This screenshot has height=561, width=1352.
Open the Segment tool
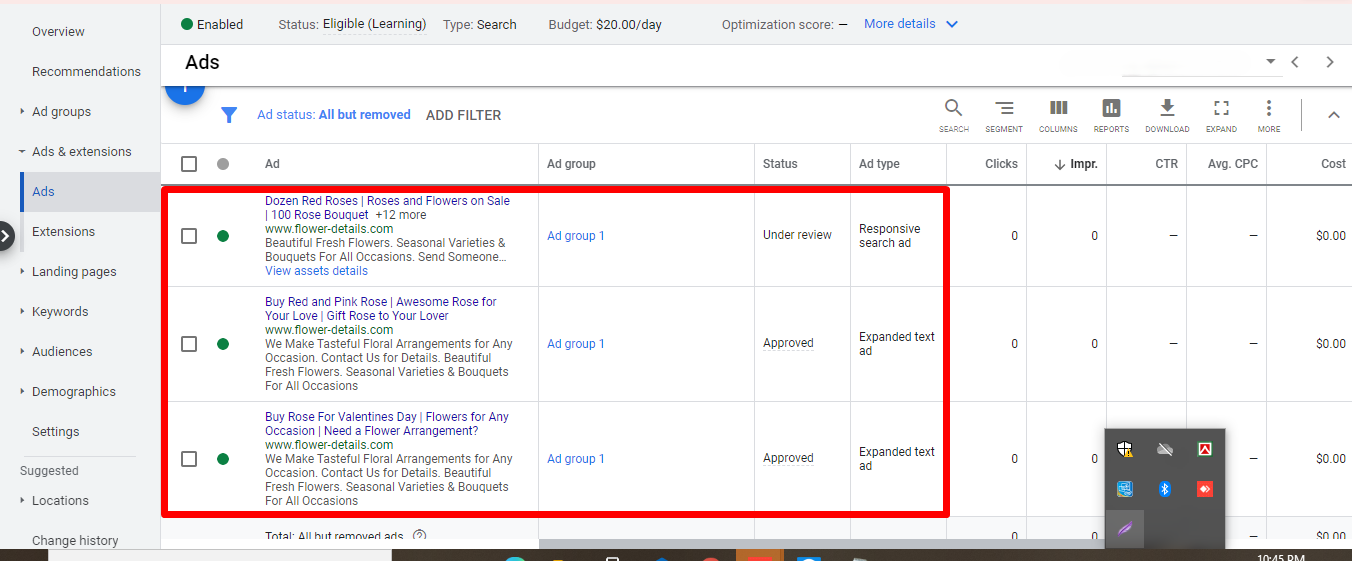pyautogui.click(x=1004, y=109)
